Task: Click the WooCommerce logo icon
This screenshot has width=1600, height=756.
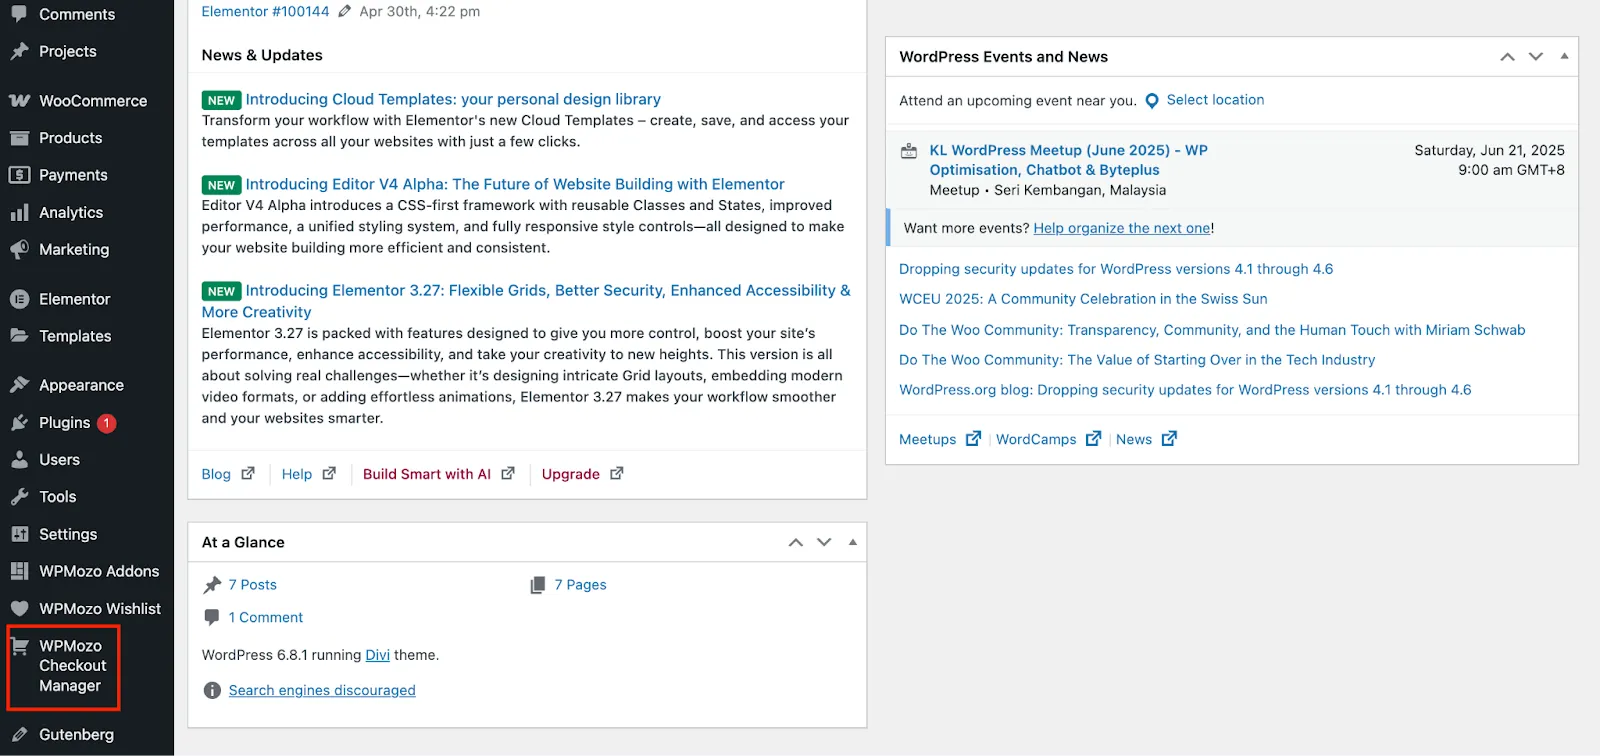Action: point(19,101)
